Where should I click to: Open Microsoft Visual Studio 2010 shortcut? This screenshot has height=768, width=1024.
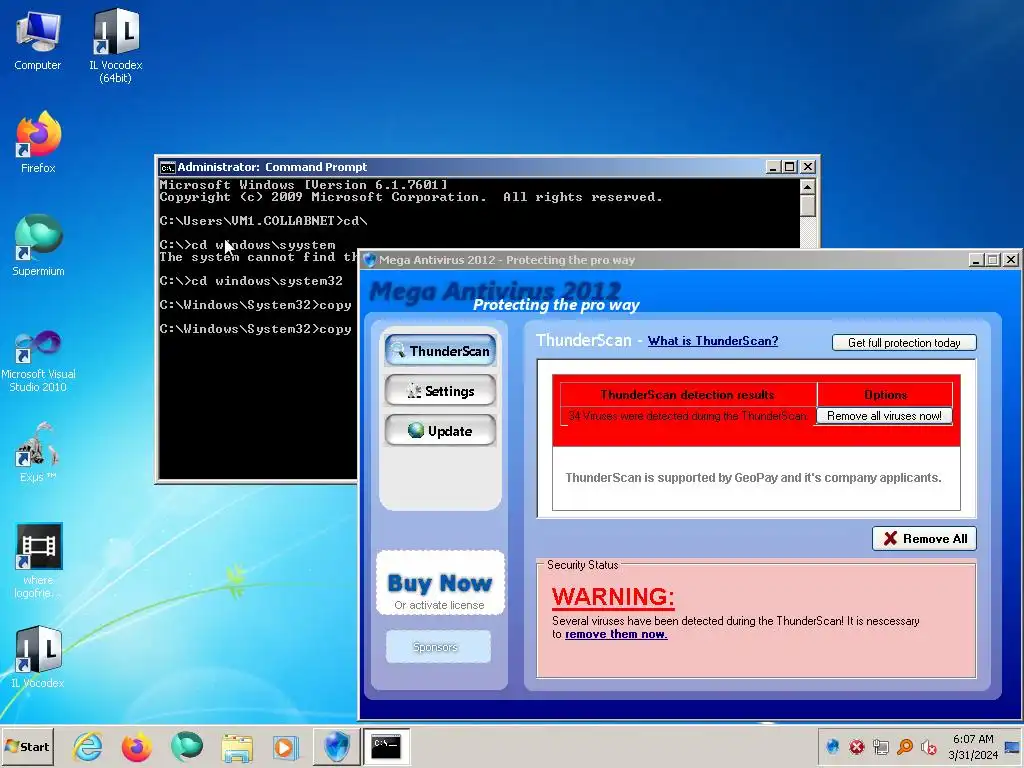[38, 361]
